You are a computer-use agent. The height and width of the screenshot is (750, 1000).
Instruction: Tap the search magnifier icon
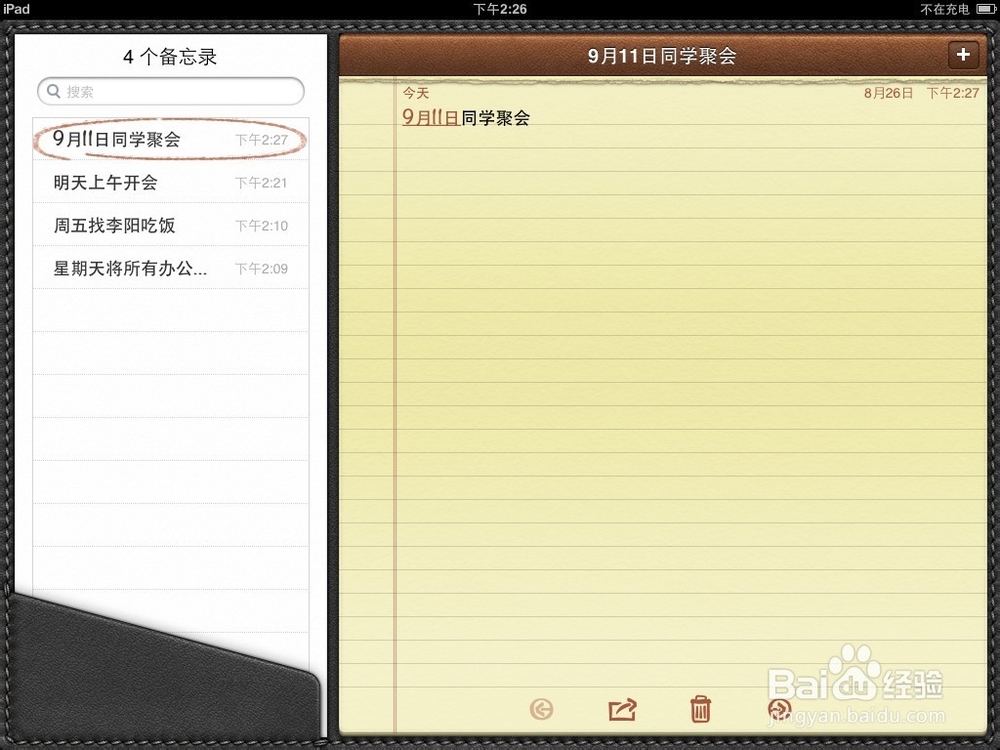(x=54, y=91)
